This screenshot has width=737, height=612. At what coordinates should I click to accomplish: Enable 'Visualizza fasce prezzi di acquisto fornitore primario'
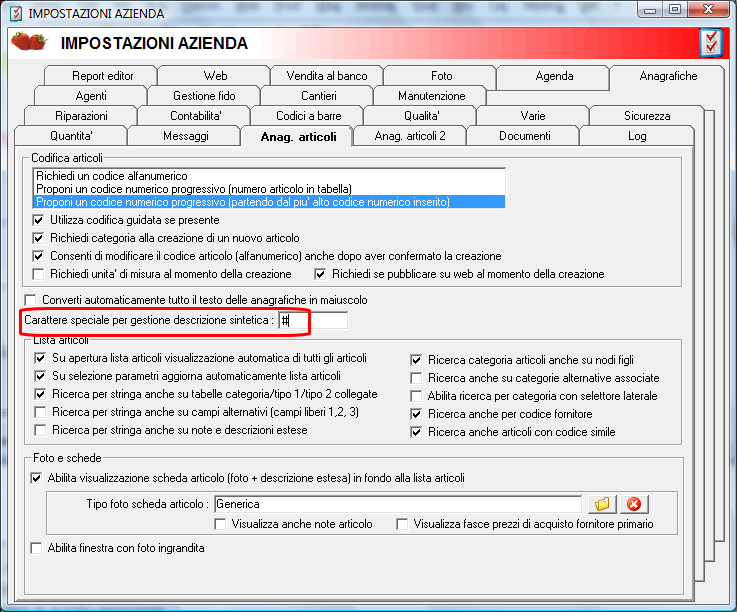[402, 524]
